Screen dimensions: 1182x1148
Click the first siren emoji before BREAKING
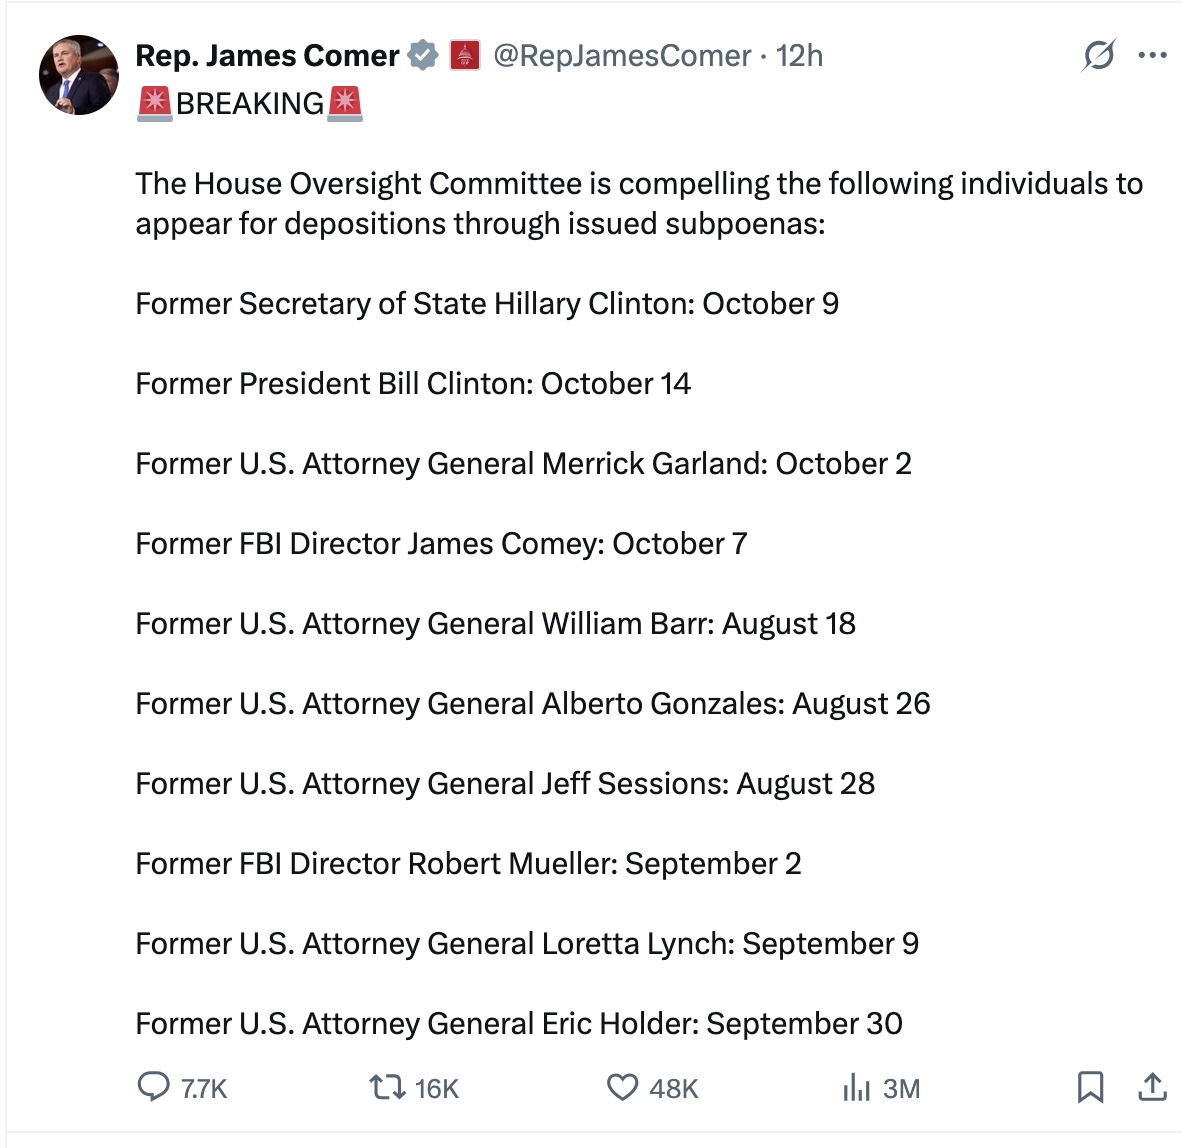click(x=155, y=104)
